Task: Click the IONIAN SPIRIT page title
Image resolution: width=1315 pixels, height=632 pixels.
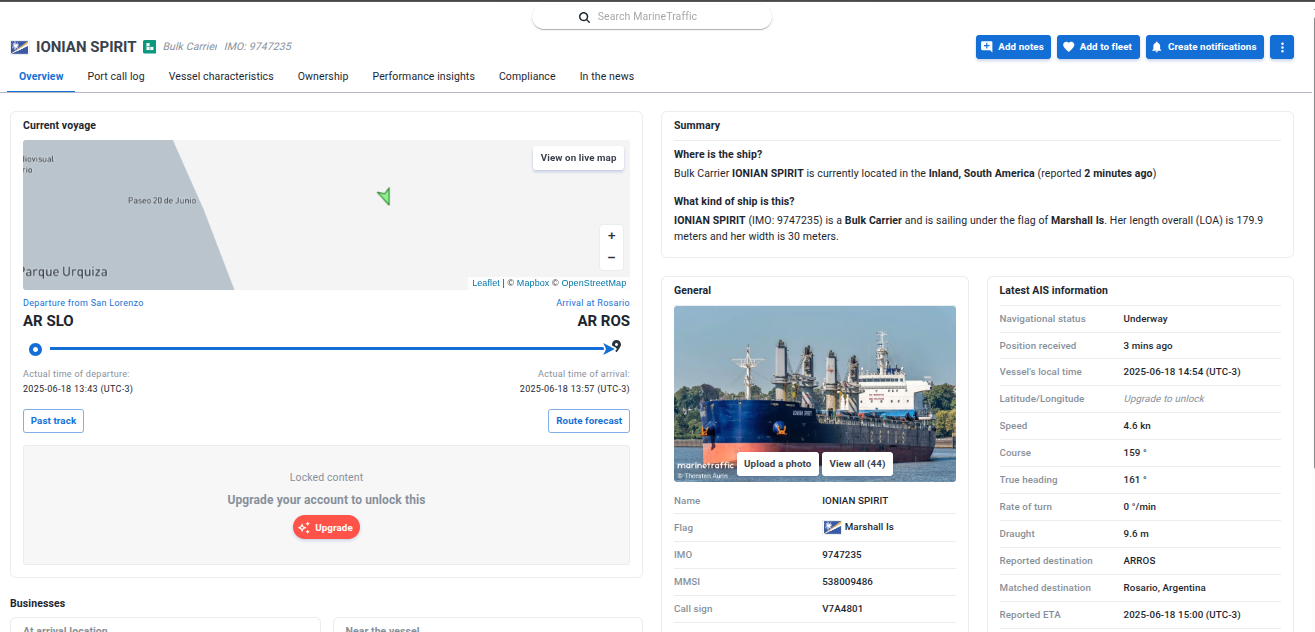Action: pos(86,47)
